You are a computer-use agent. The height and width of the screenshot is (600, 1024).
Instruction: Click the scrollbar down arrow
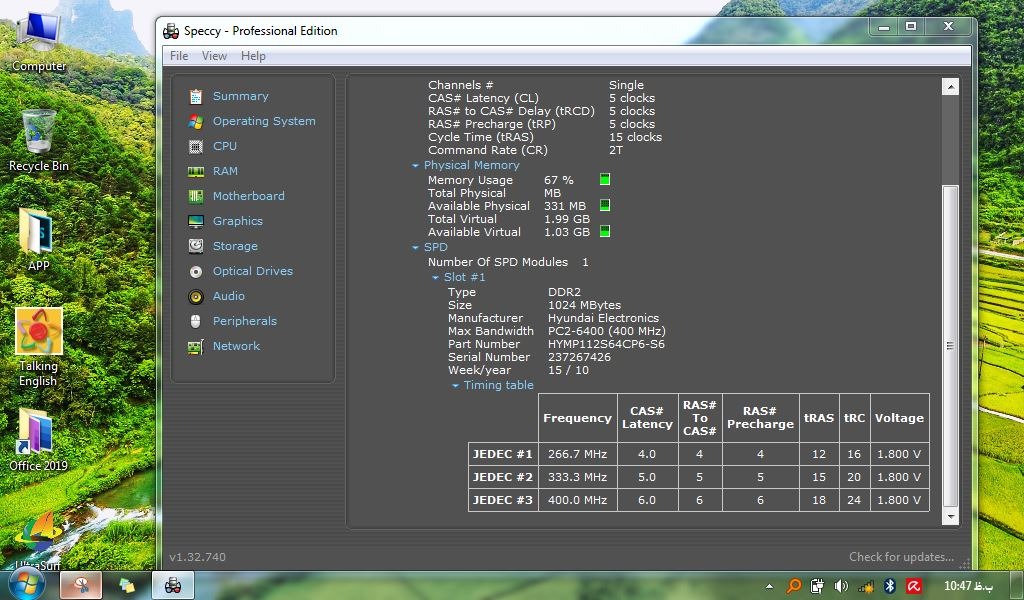click(950, 518)
